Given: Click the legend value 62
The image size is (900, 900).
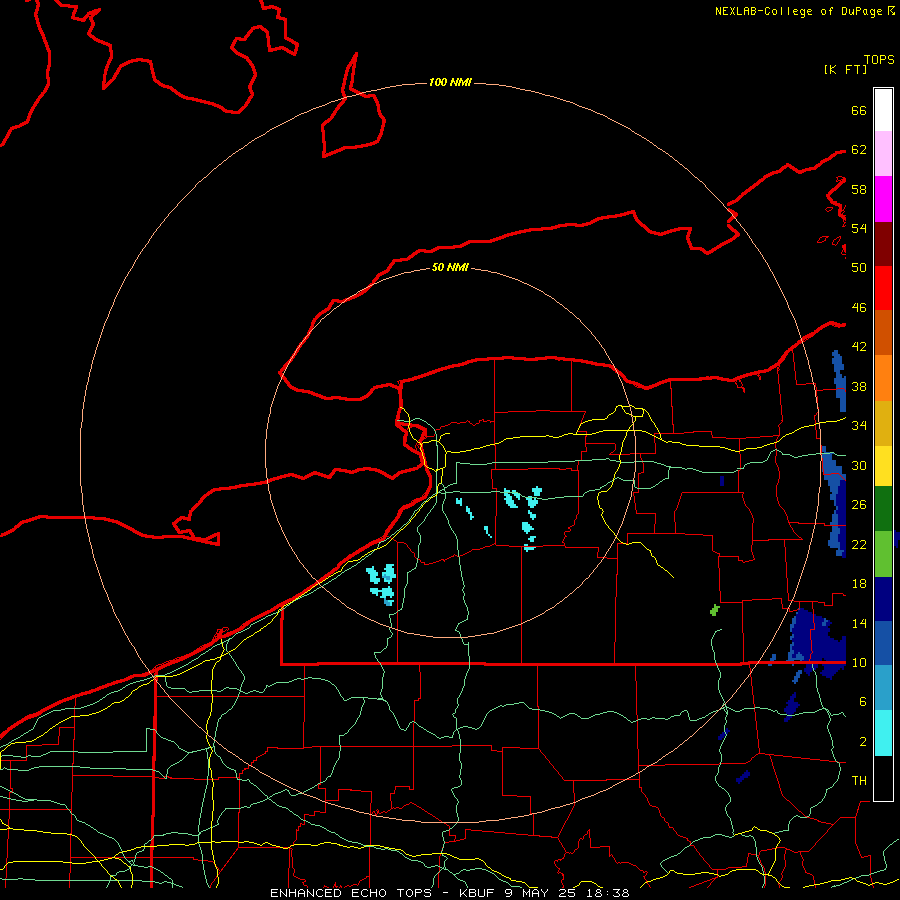Looking at the screenshot, I should [x=859, y=150].
